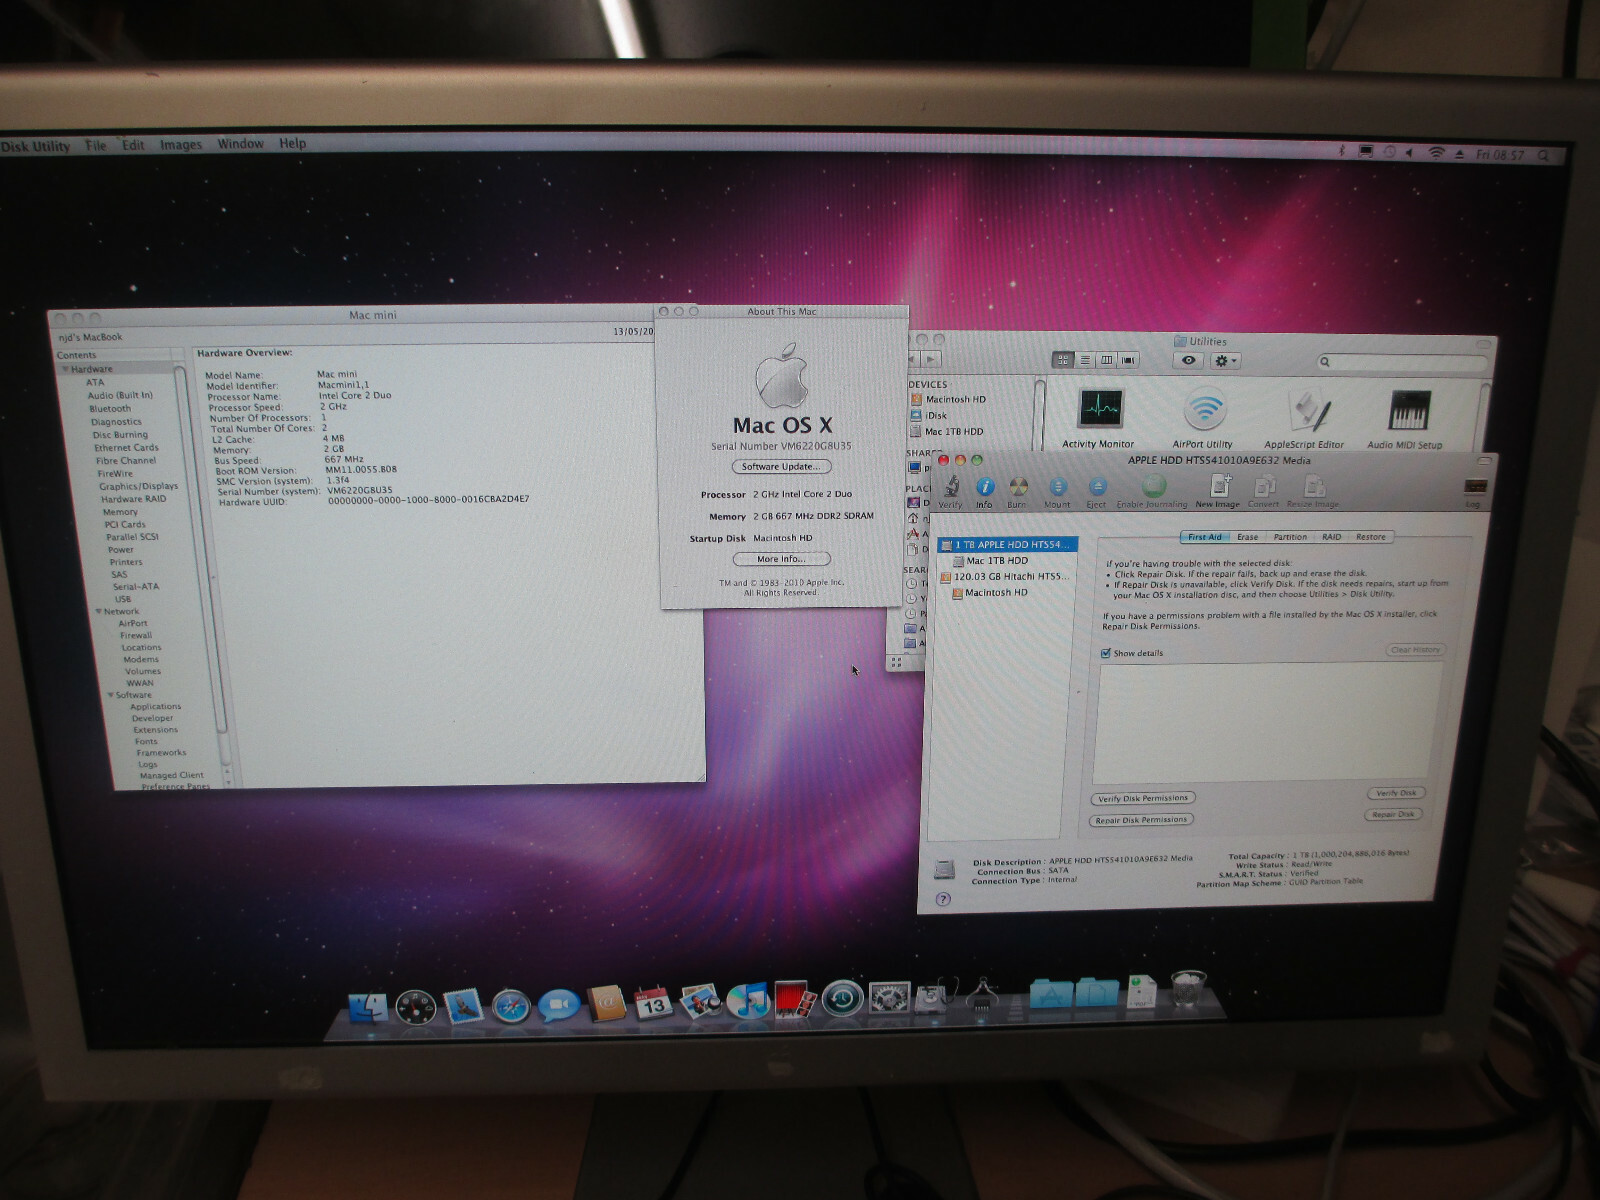
Task: Collapse the Hardware section in System Profiler
Action: pos(66,369)
